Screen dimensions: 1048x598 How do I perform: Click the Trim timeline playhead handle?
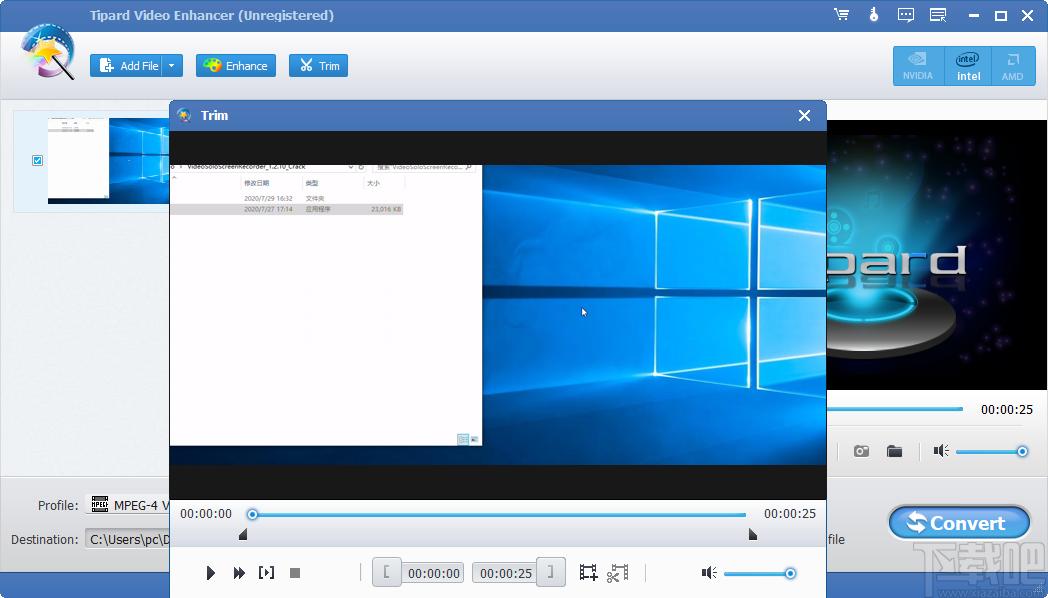(x=252, y=514)
